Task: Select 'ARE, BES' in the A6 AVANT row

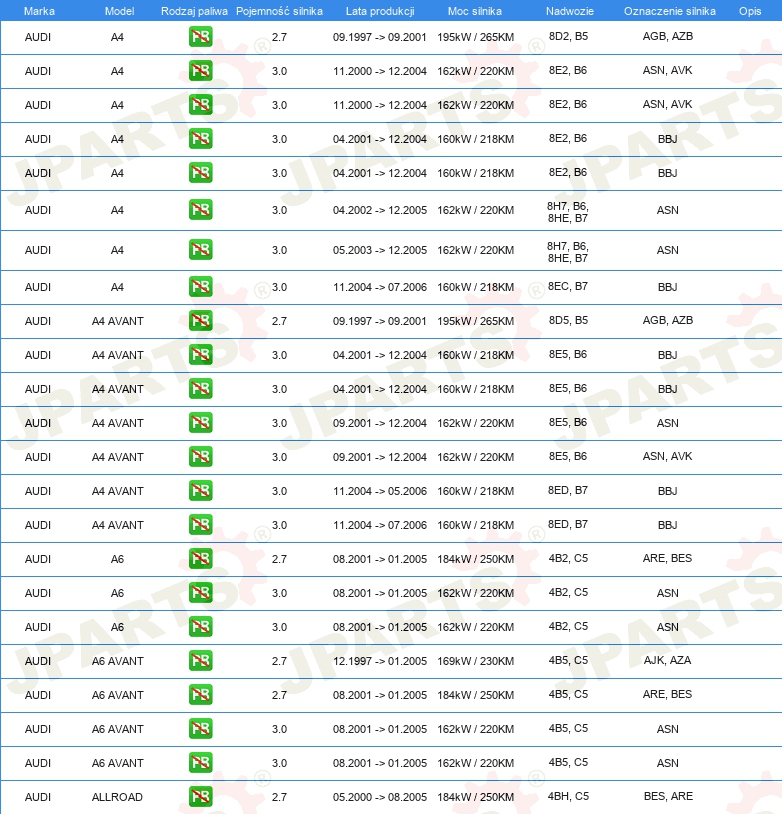Action: pyautogui.click(x=668, y=694)
